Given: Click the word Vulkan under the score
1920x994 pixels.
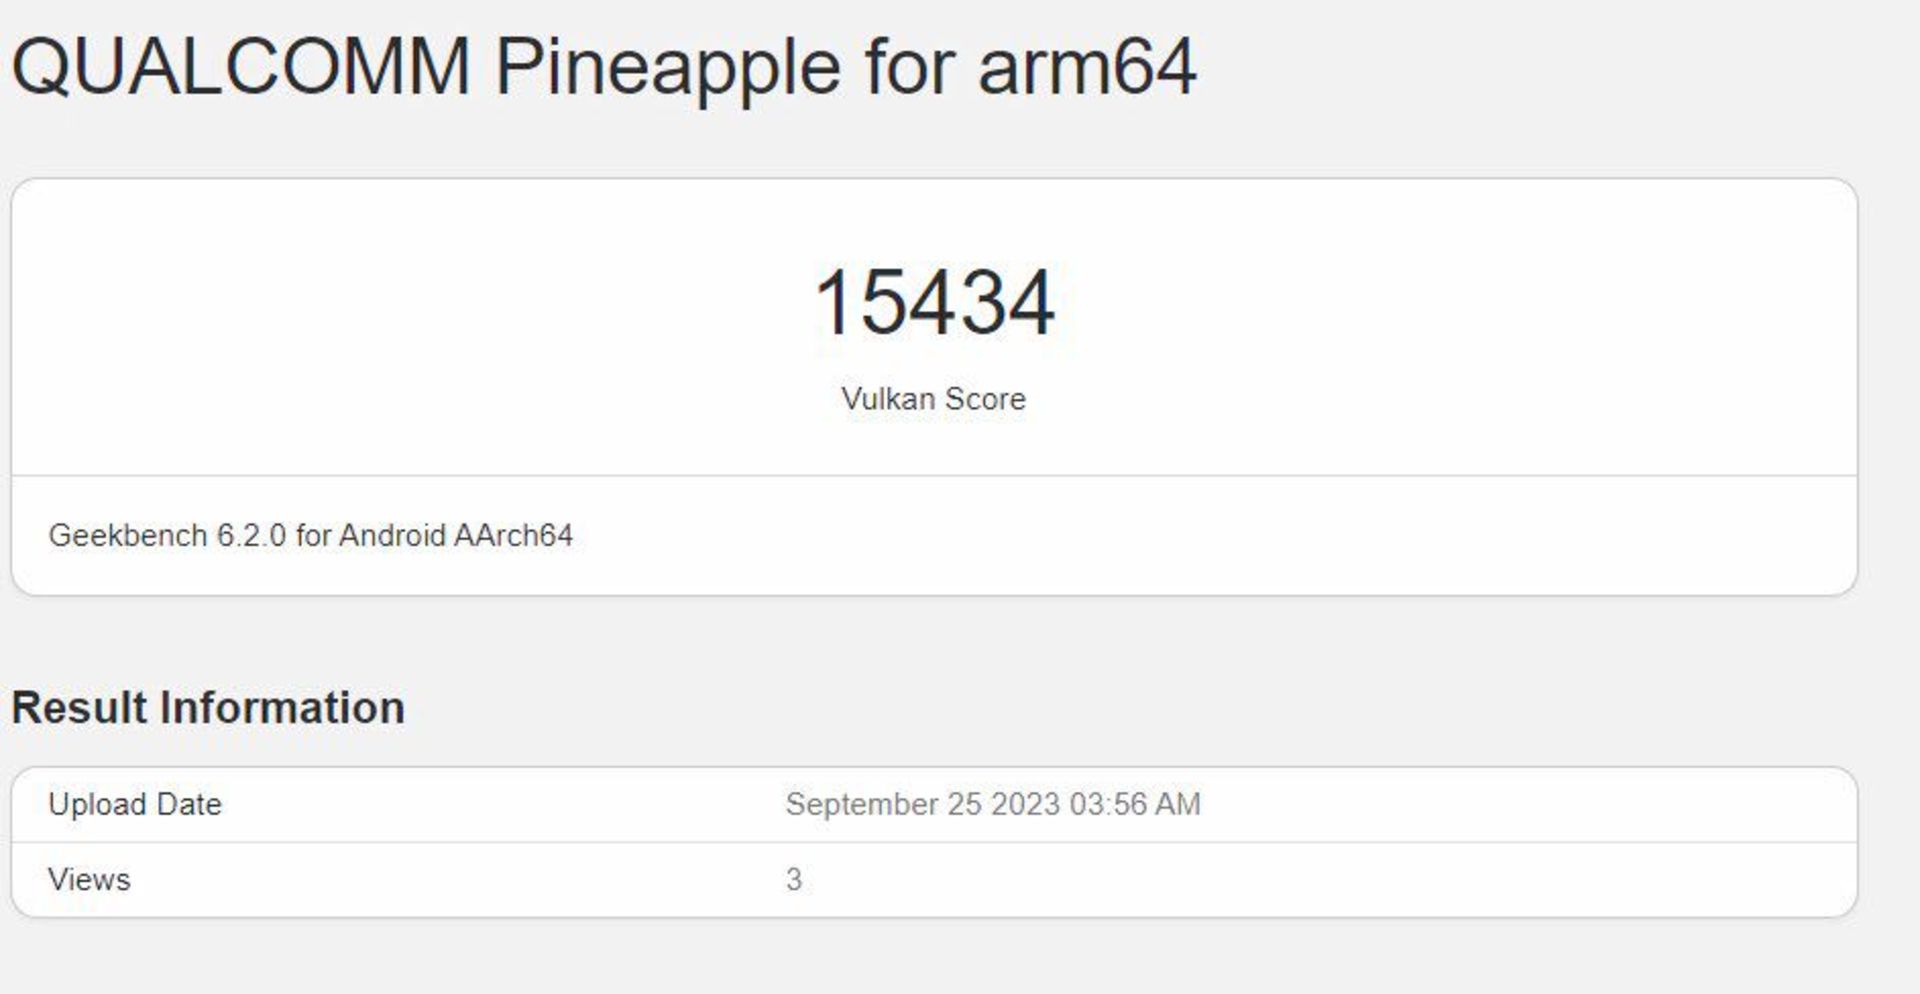Looking at the screenshot, I should (x=888, y=399).
